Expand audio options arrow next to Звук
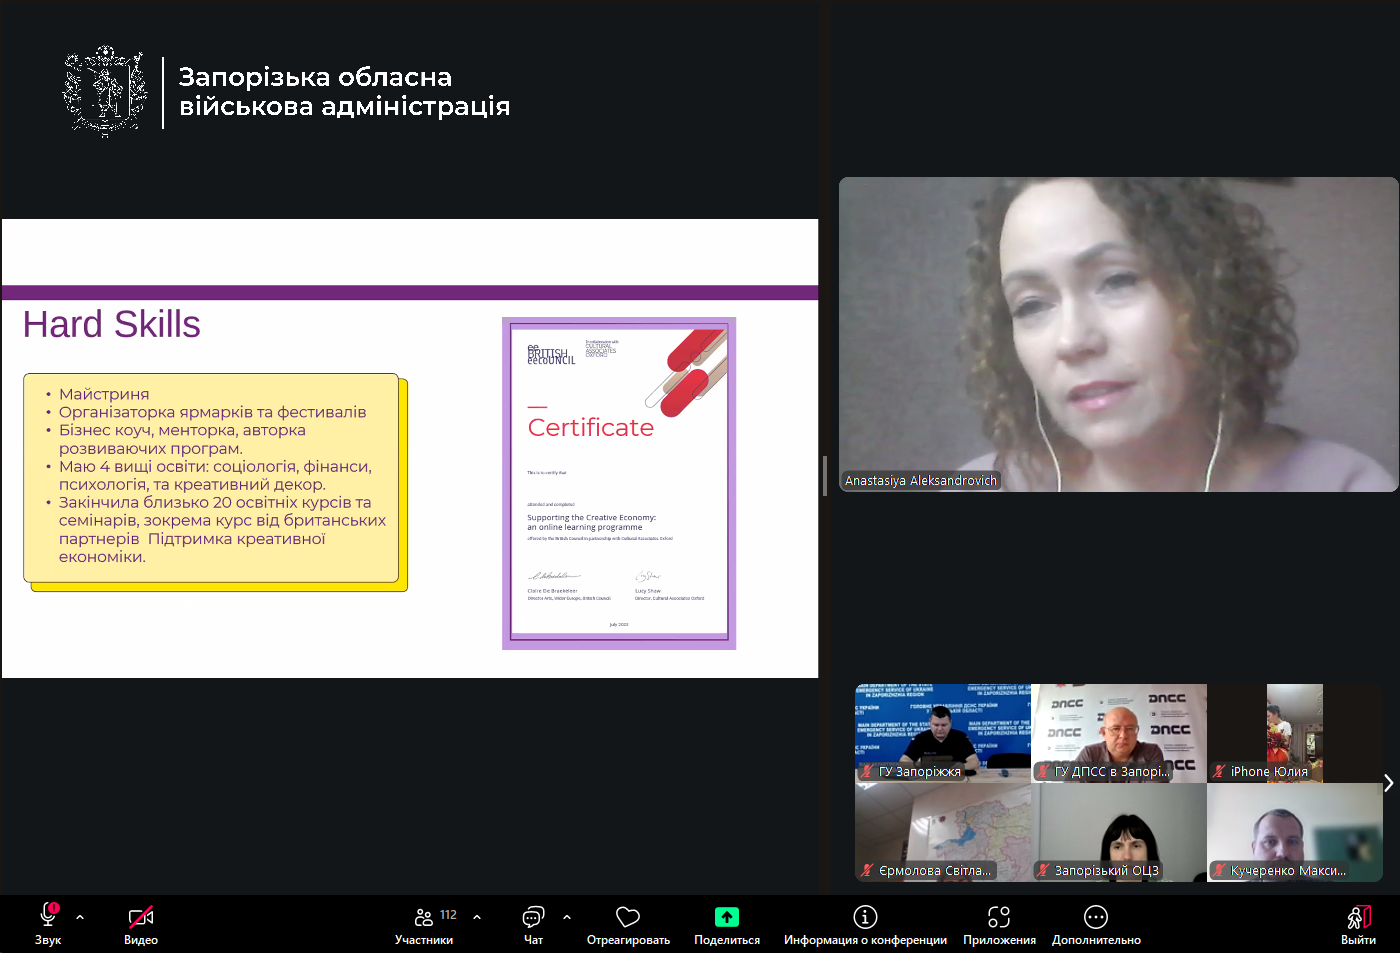The height and width of the screenshot is (953, 1400). pos(80,917)
